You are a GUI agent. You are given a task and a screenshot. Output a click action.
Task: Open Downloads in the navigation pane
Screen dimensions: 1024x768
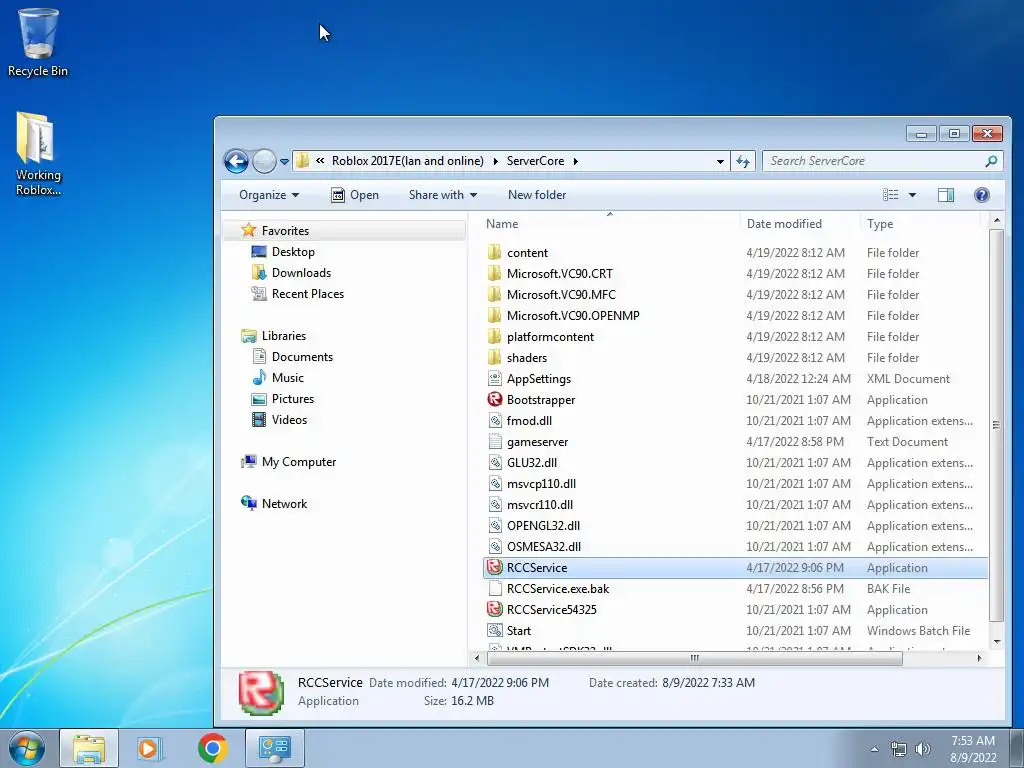point(301,273)
